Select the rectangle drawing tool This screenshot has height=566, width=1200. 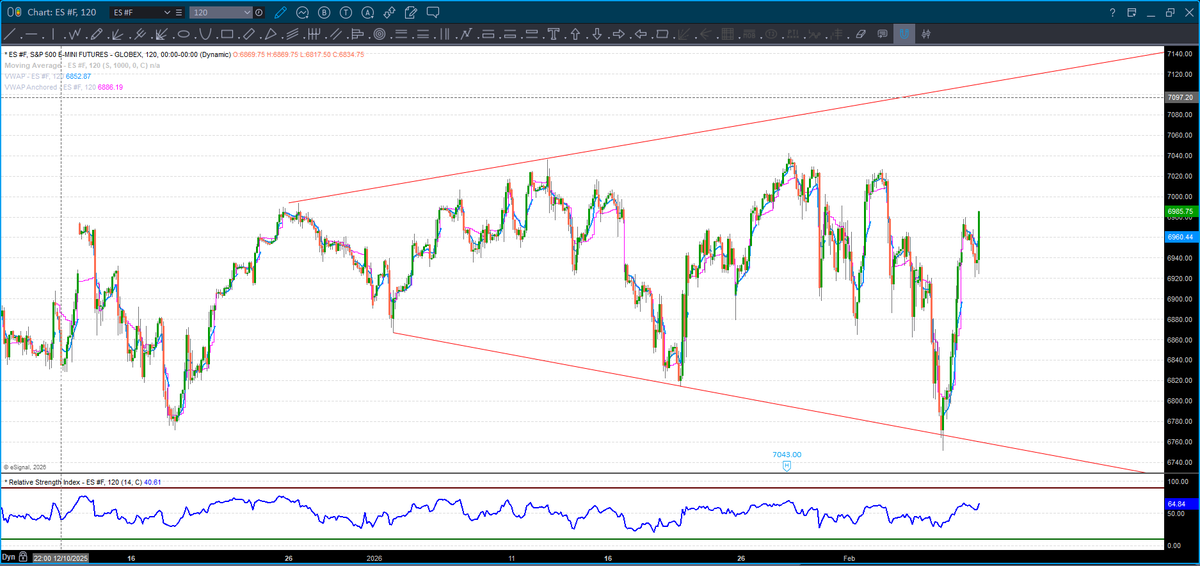227,34
